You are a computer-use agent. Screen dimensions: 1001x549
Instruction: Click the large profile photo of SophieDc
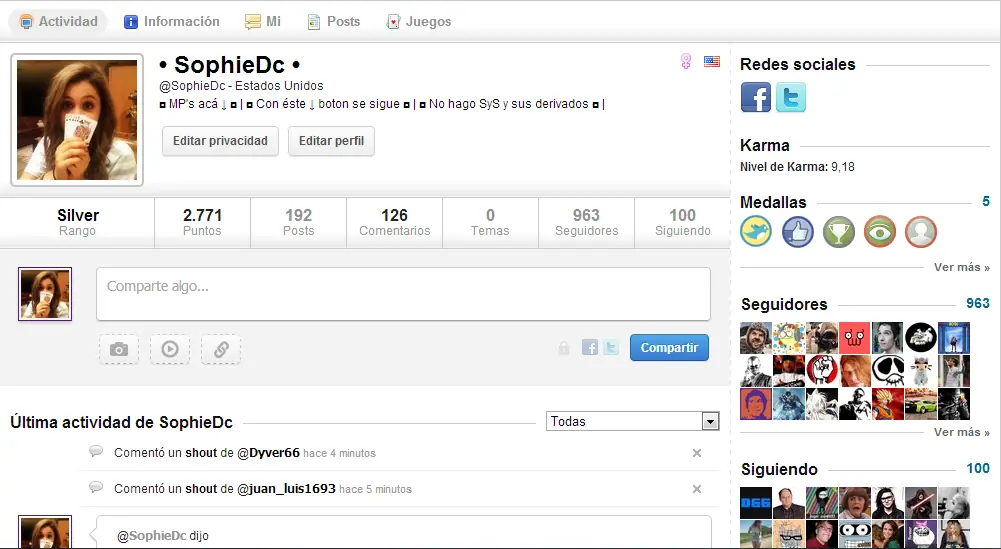point(77,120)
